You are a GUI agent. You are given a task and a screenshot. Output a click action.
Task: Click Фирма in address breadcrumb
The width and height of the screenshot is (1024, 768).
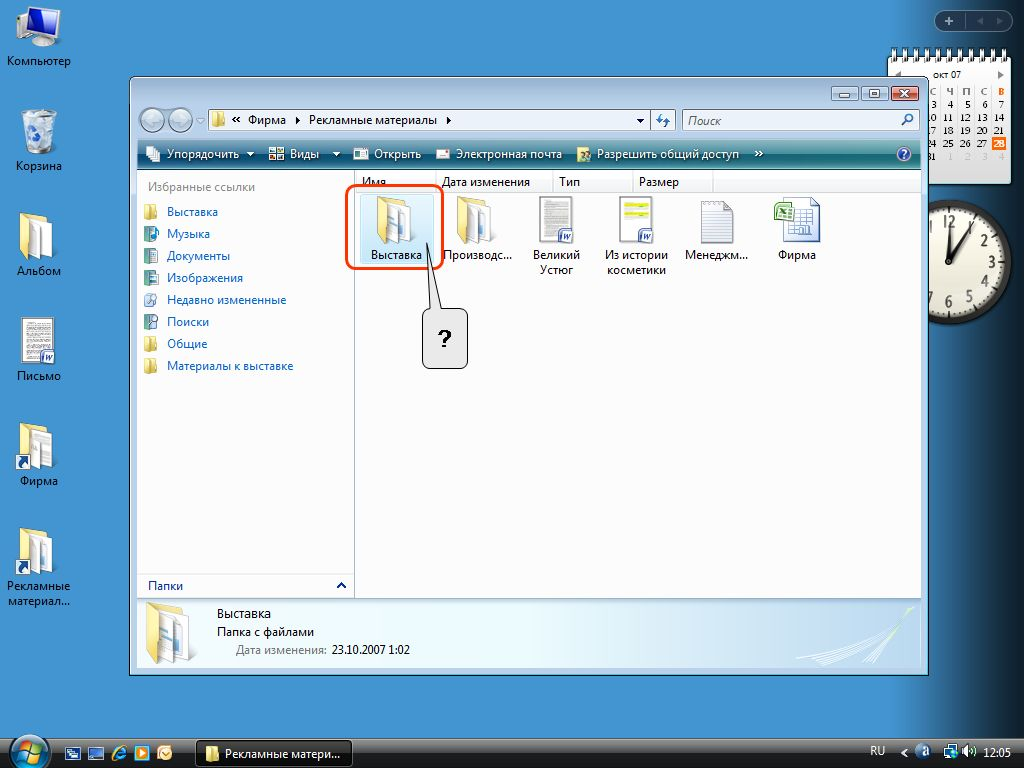pyautogui.click(x=266, y=120)
